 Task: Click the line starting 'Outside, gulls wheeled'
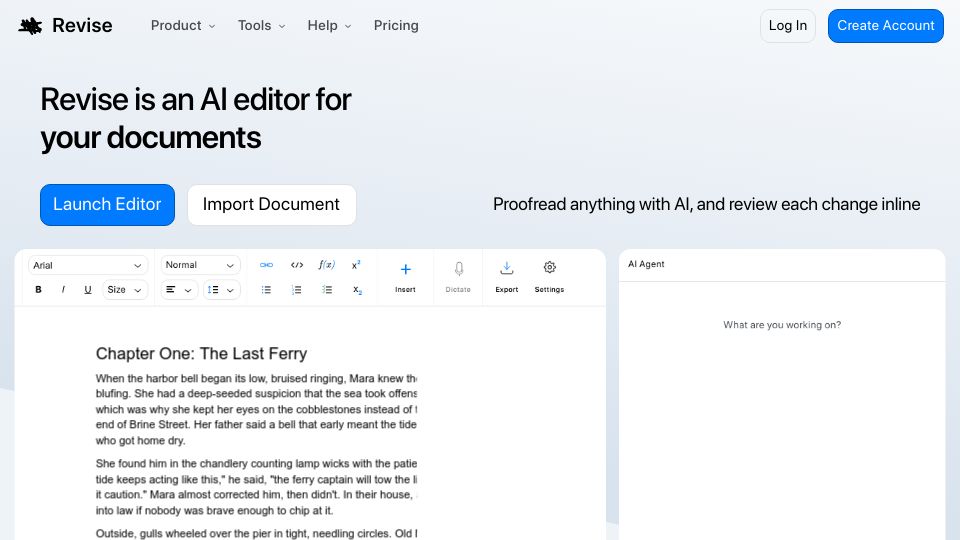coord(256,533)
